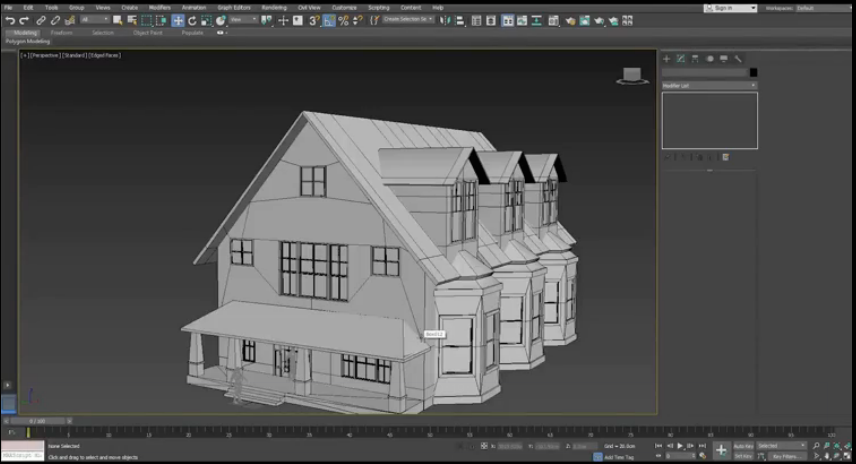Viewport: 856px width, 464px height.
Task: Click the Undo arrow icon
Action: click(x=10, y=21)
